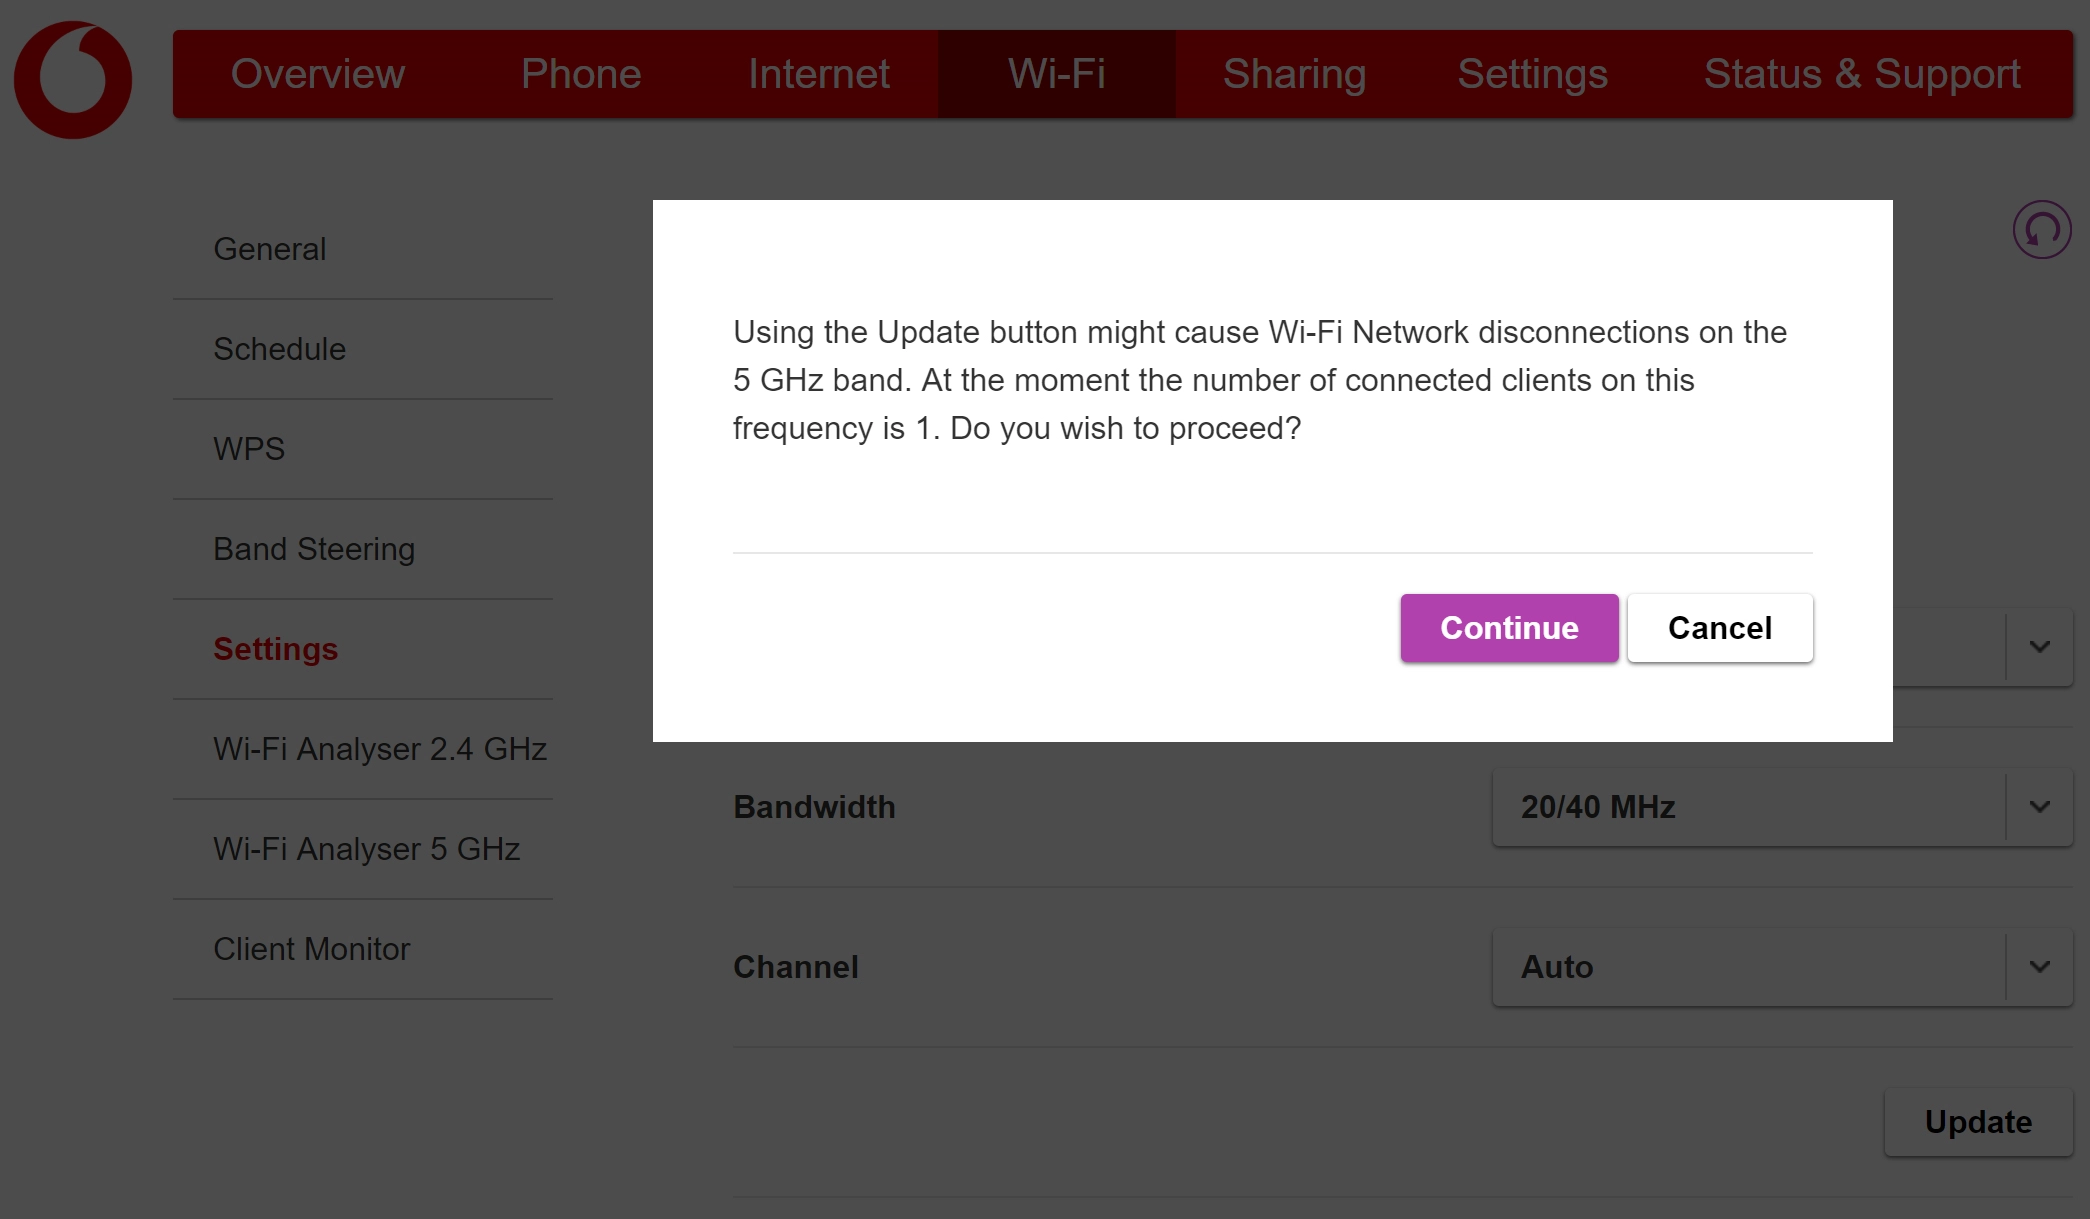Click Cancel to dismiss the dialog
Image resolution: width=2090 pixels, height=1219 pixels.
1719,628
